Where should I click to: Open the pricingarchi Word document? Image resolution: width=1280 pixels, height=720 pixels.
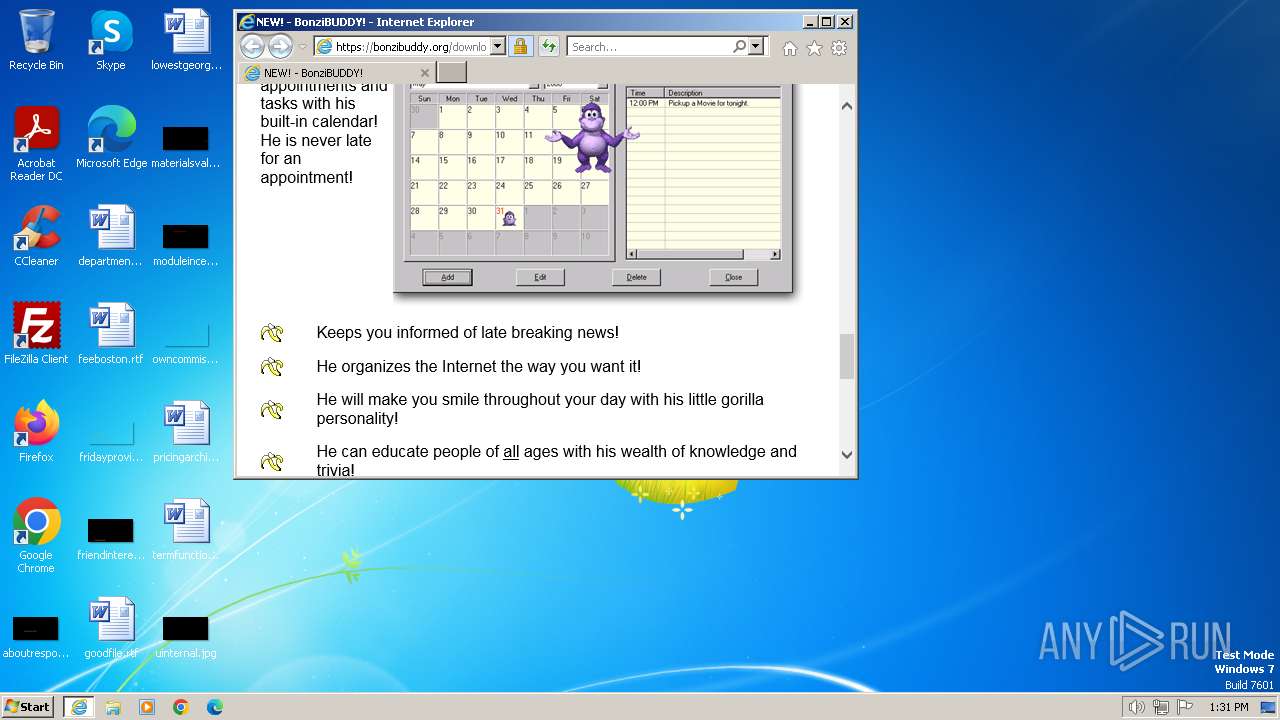[x=186, y=431]
